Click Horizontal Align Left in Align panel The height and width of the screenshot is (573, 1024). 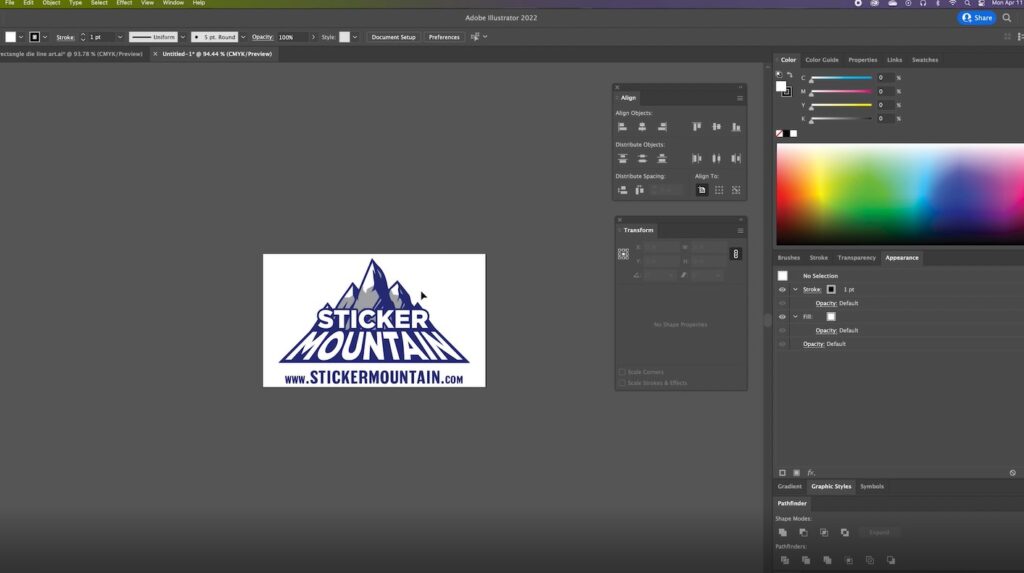622,127
